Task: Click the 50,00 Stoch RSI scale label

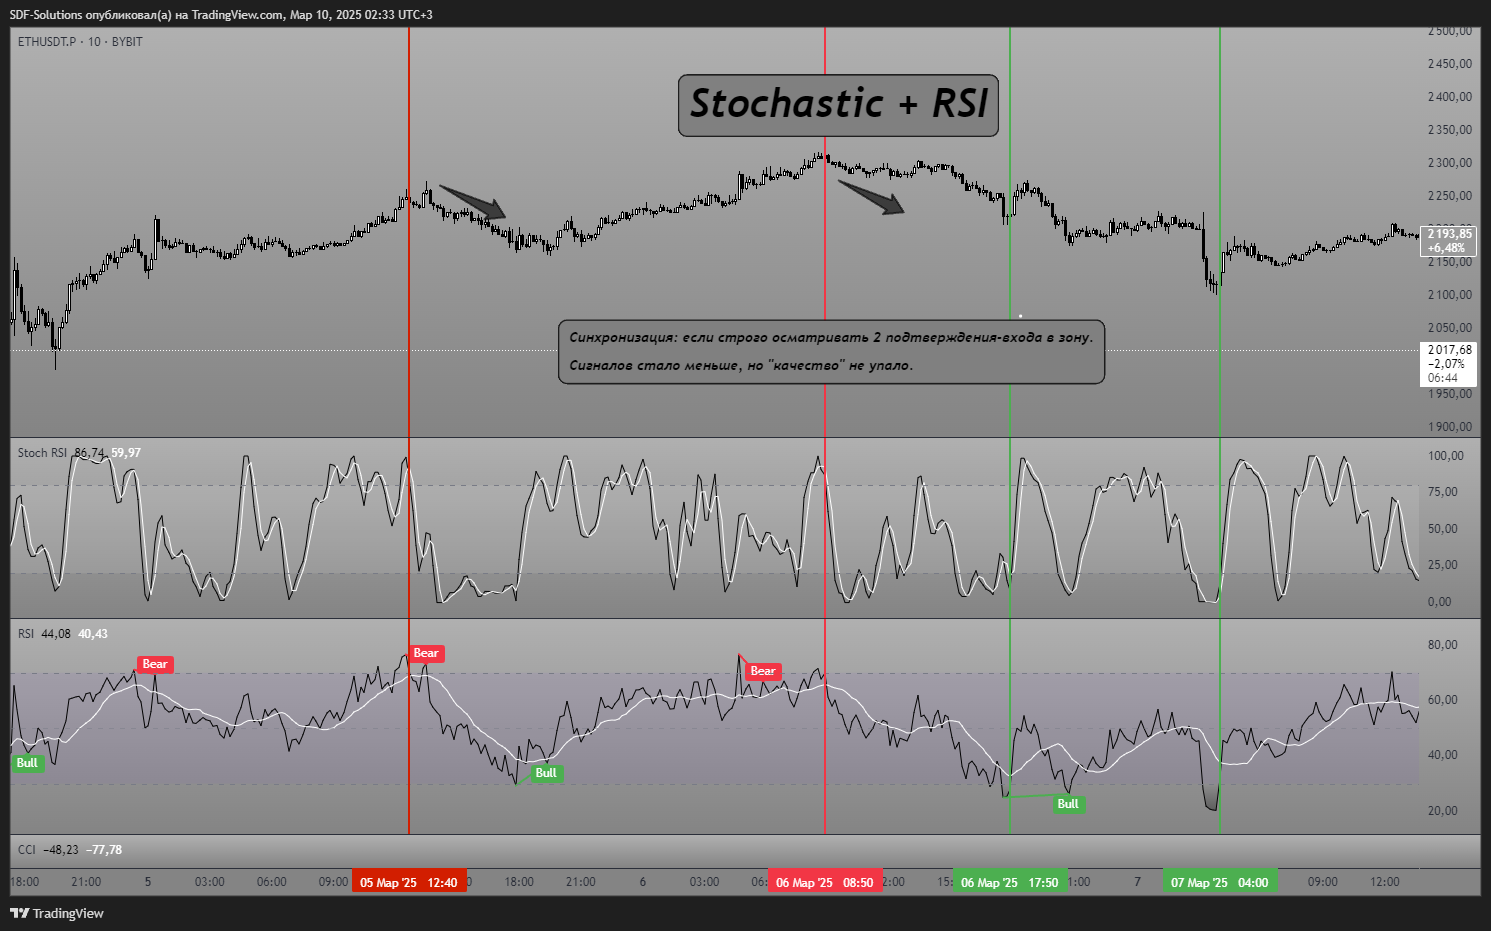Action: (x=1443, y=529)
